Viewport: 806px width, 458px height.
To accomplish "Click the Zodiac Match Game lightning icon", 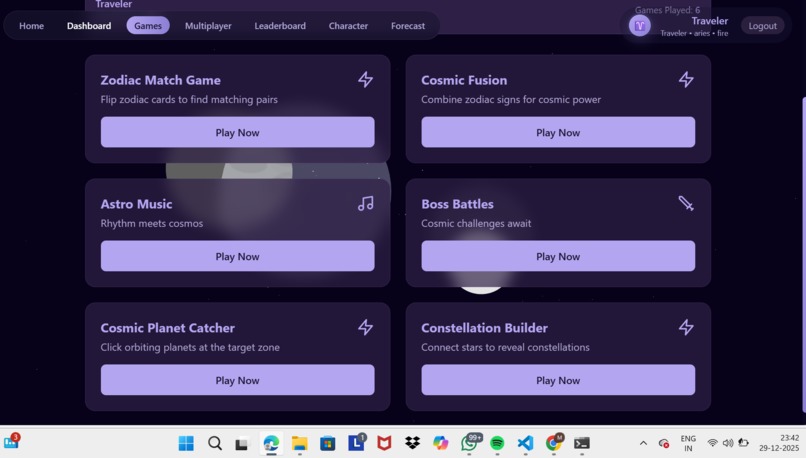I will tap(365, 80).
